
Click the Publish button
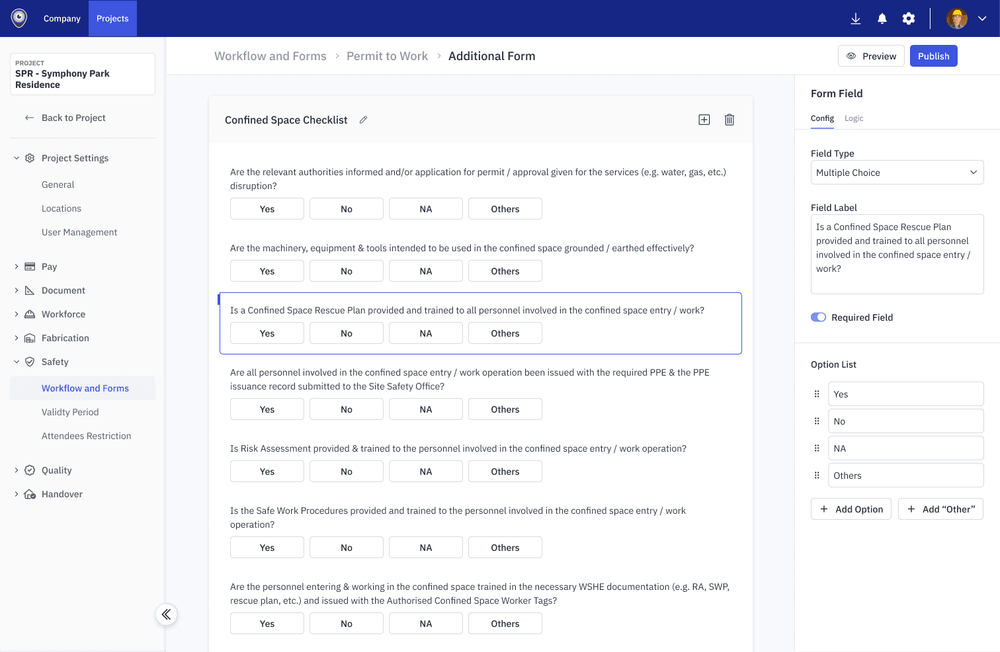[933, 56]
